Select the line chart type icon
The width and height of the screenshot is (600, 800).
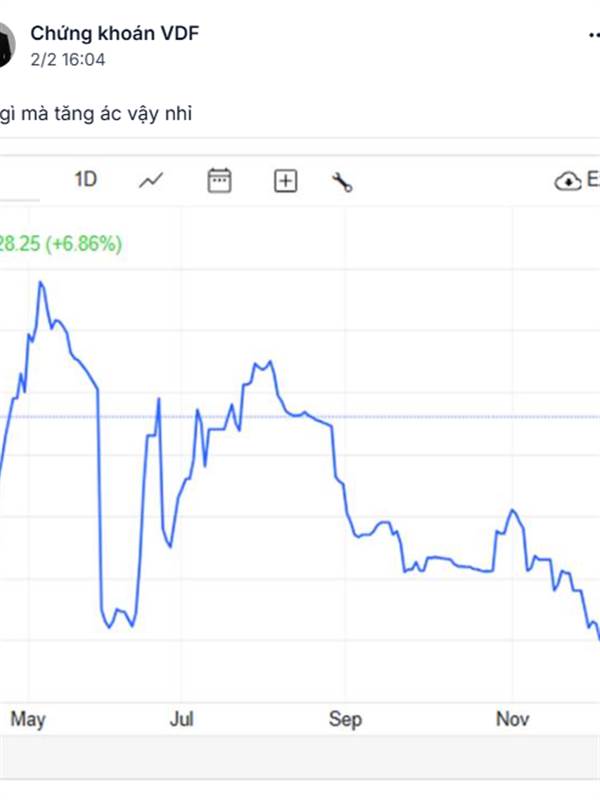pyautogui.click(x=151, y=181)
